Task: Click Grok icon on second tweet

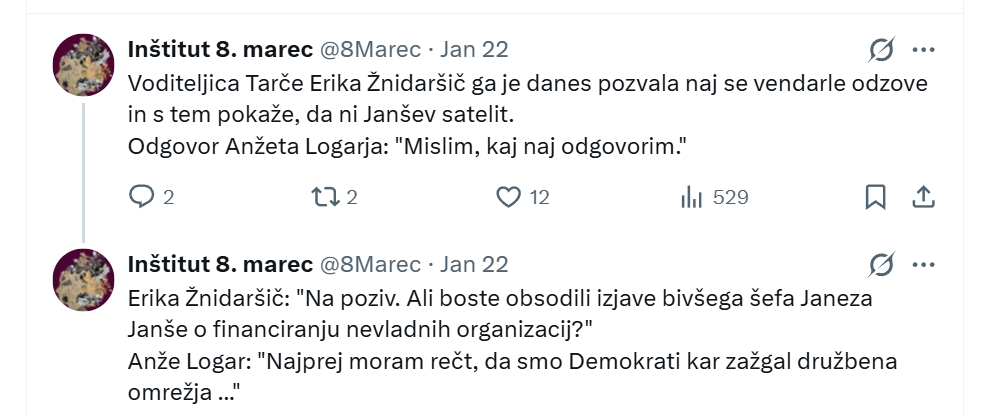Action: click(881, 264)
